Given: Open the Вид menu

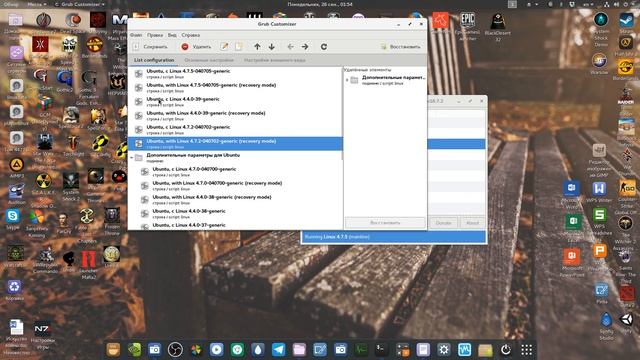Looking at the screenshot, I should [x=172, y=35].
